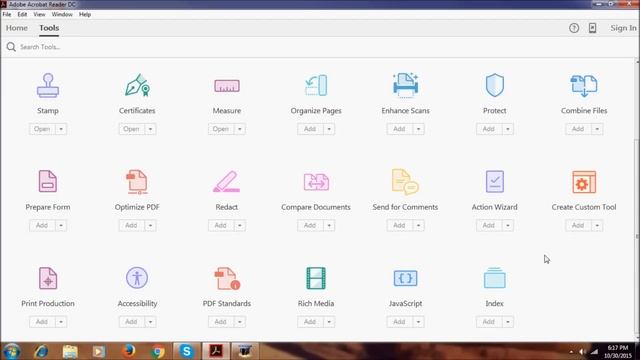
Task: Expand the Protect Add dropdown arrow
Action: tap(508, 129)
